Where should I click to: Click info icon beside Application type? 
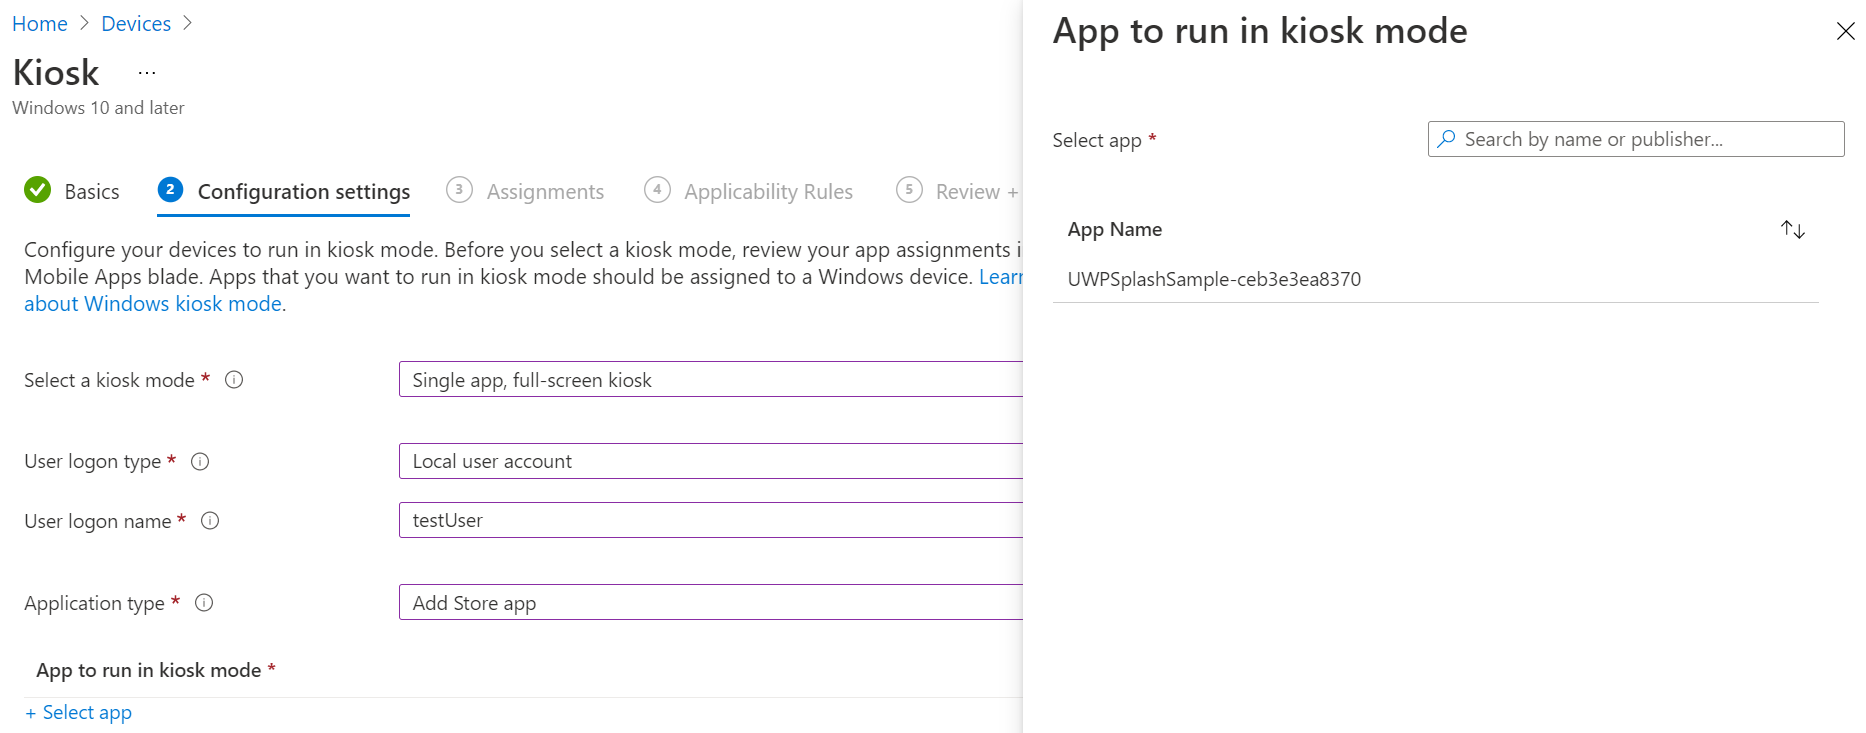pyautogui.click(x=204, y=603)
